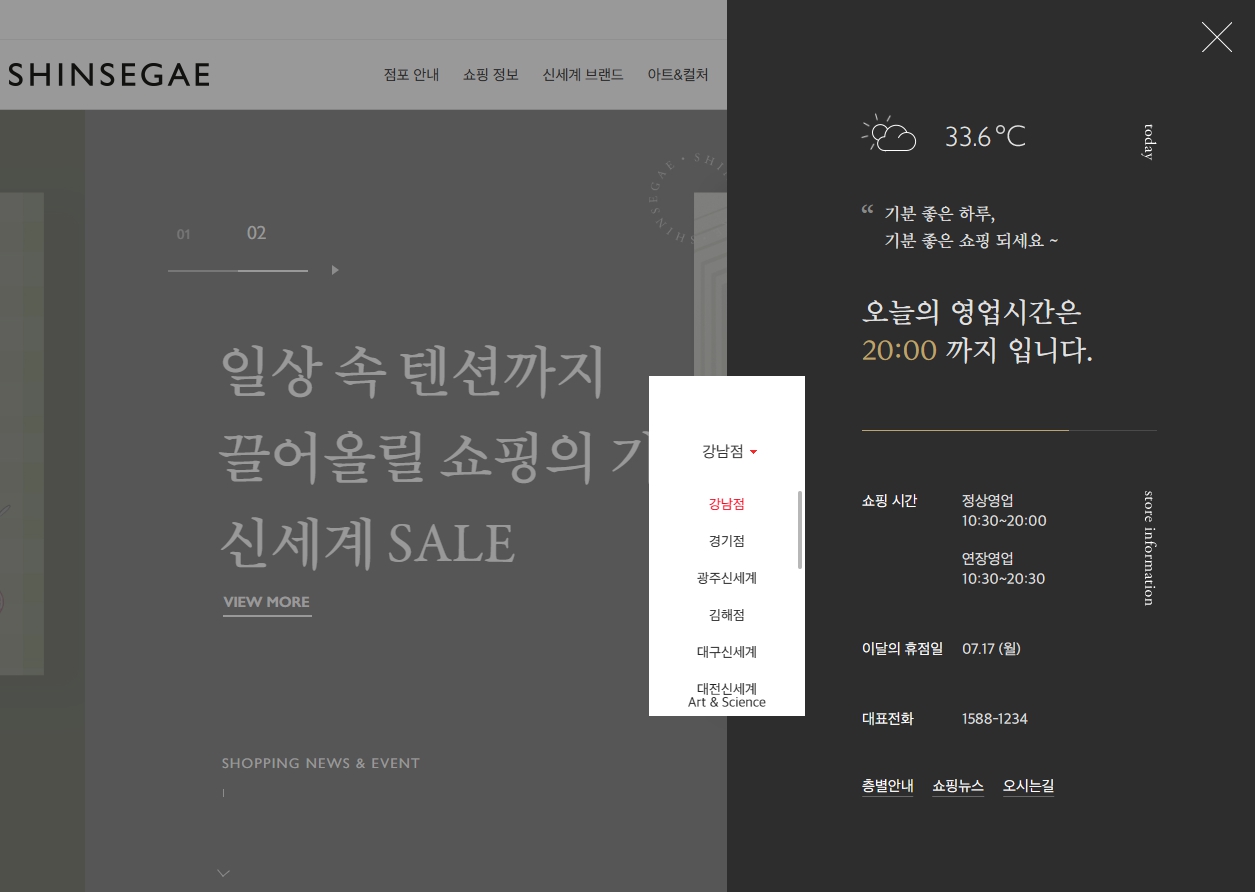Screen dimensions: 1255x892
Task: Open the 강남점 store selector dropdown
Action: coord(729,451)
